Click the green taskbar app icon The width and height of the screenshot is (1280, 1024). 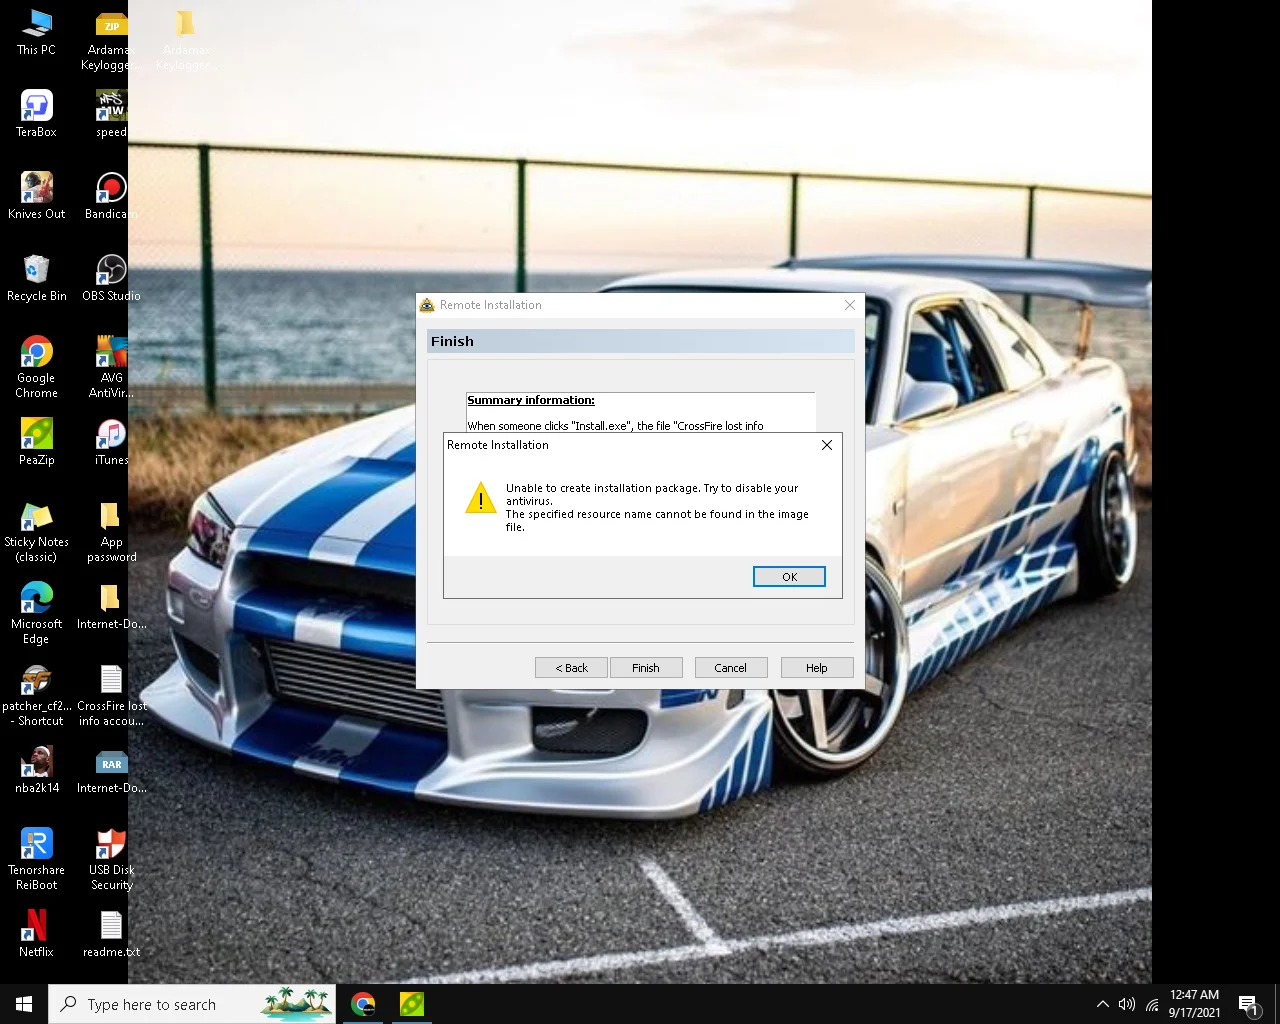point(411,1004)
